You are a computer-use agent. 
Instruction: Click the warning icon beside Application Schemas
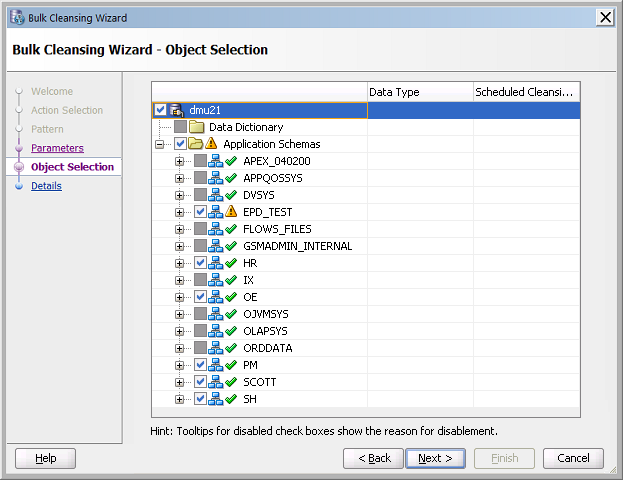pos(211,144)
